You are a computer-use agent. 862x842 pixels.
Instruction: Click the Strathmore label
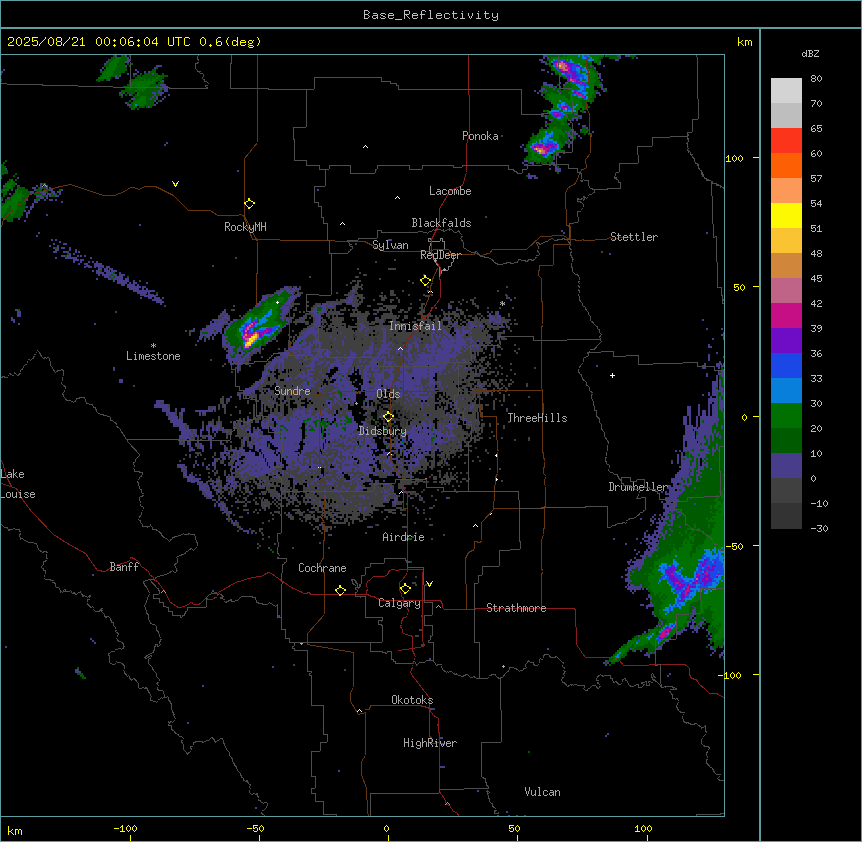pos(516,608)
